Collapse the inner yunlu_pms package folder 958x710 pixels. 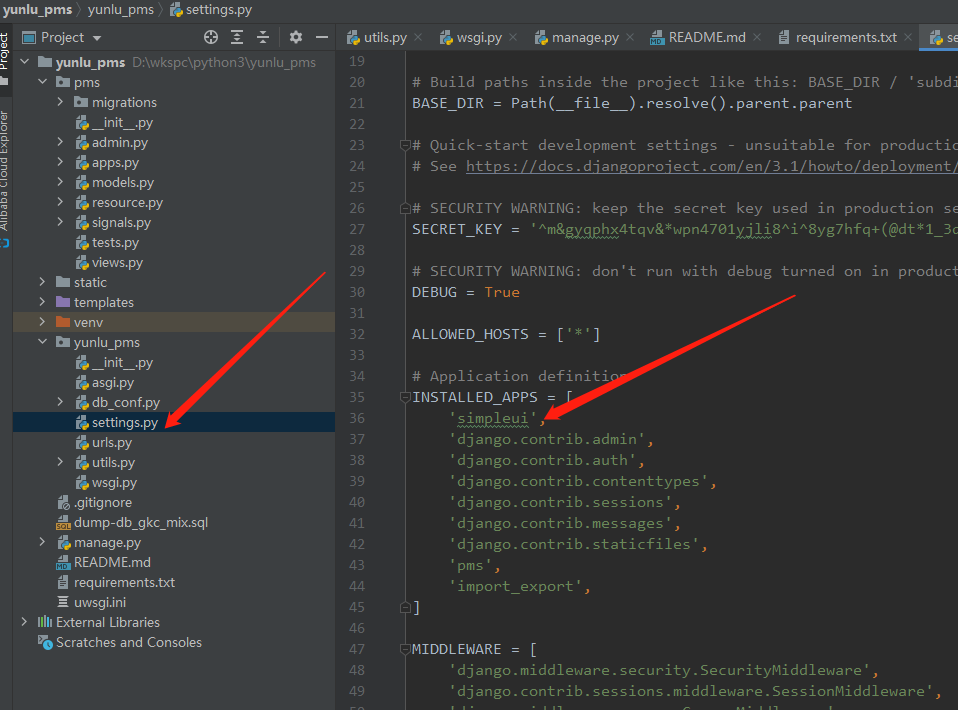pyautogui.click(x=42, y=342)
